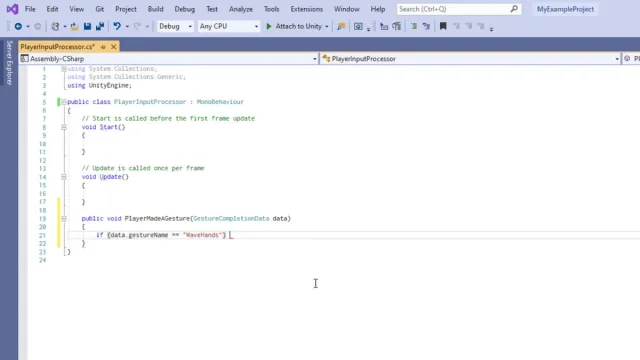The image size is (640, 360).
Task: Click the previous bookmark icon
Action: point(456,27)
